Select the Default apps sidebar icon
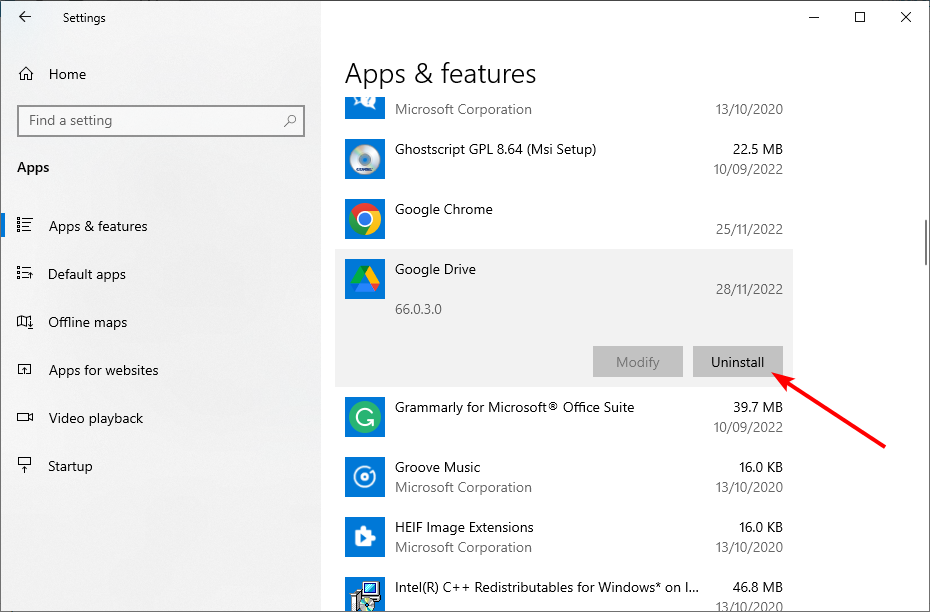This screenshot has width=930, height=612. pos(24,273)
